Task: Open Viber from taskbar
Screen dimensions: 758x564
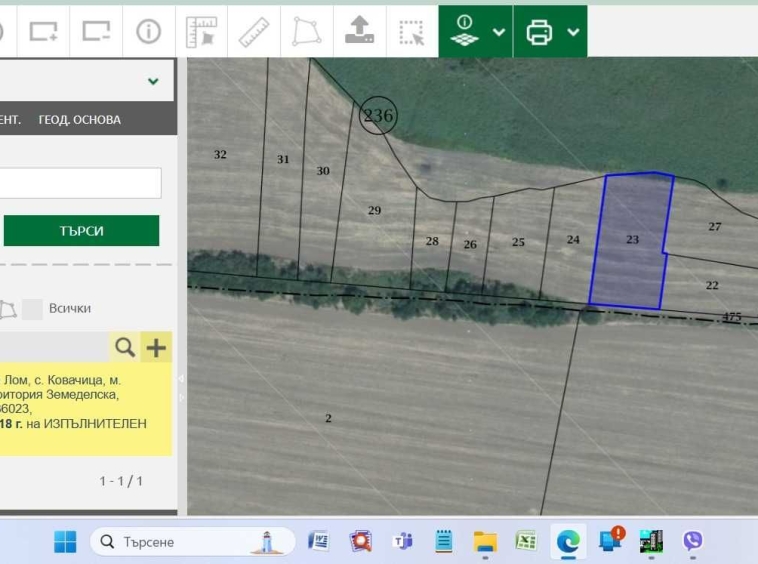Action: pos(692,541)
